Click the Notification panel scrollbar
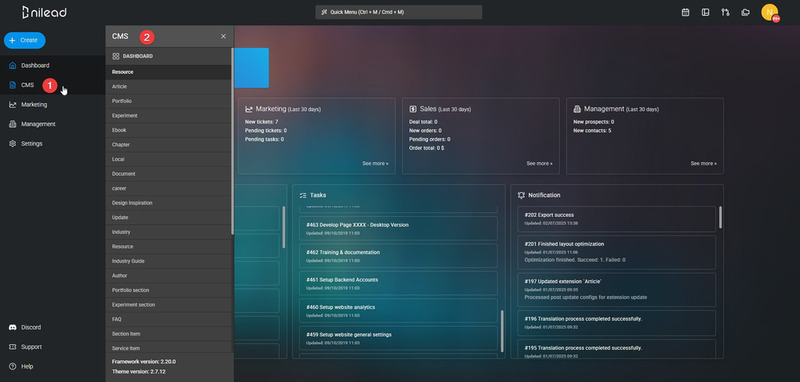800x382 pixels. [720, 217]
